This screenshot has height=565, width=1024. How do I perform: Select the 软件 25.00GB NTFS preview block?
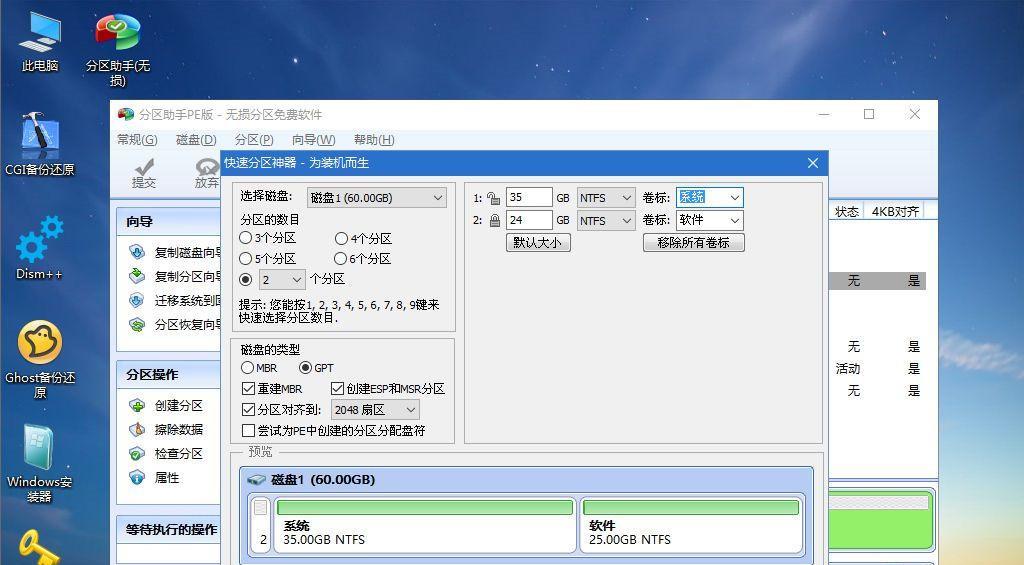(x=691, y=525)
